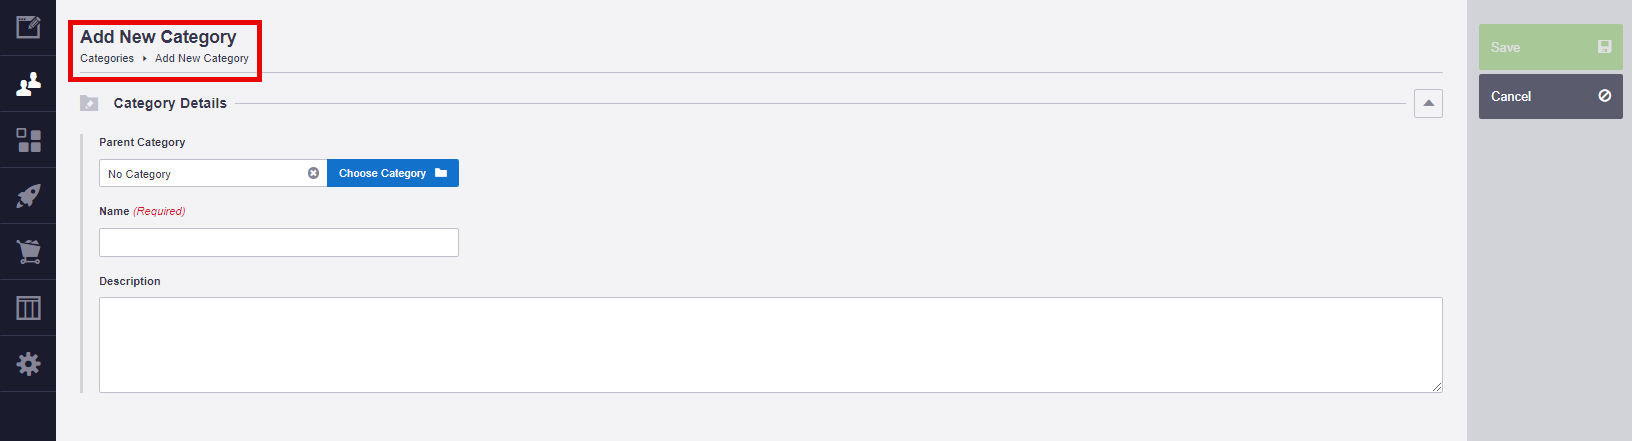The height and width of the screenshot is (441, 1632).
Task: Click the Save button
Action: click(x=1550, y=47)
